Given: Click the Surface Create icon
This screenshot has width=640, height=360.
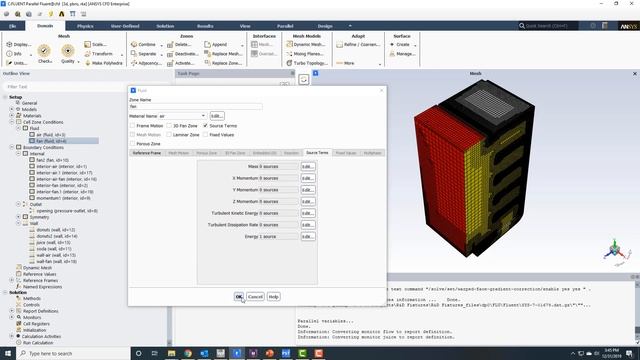Looking at the screenshot, I should (x=392, y=44).
